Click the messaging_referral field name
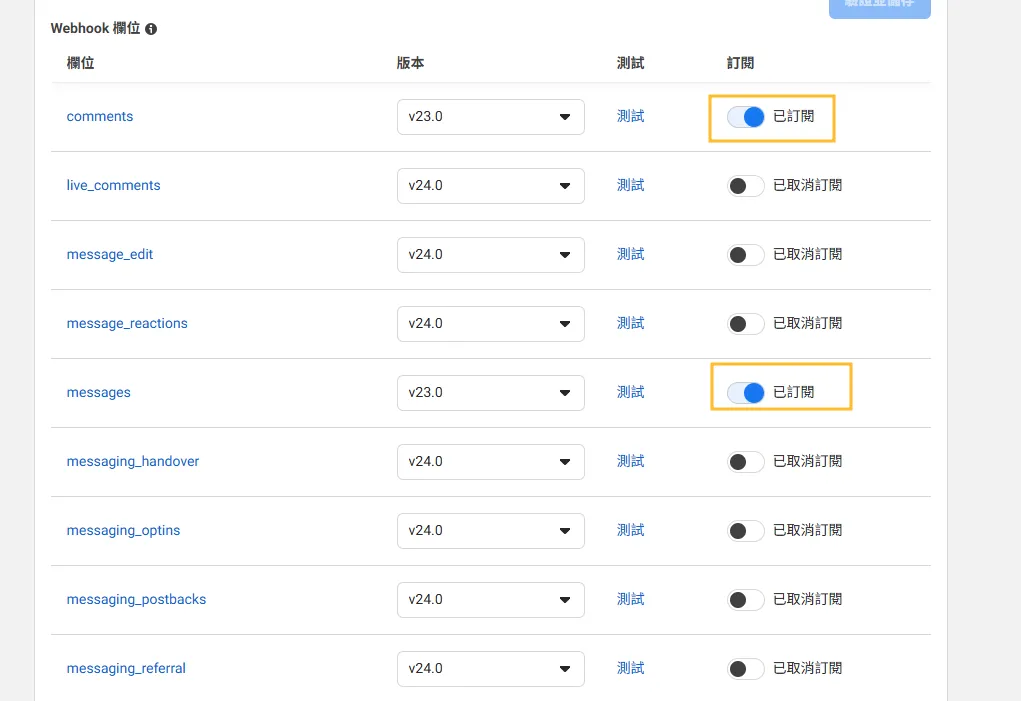 point(126,669)
